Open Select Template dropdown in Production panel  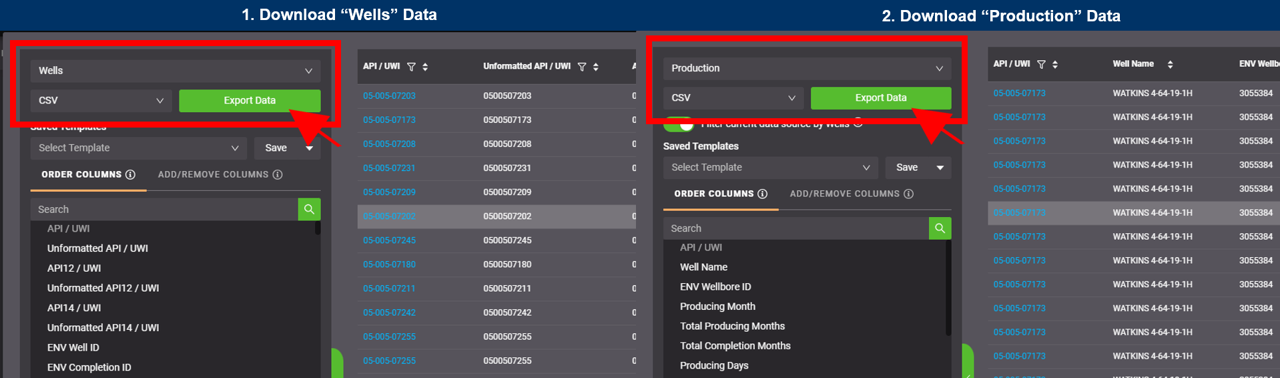tap(771, 167)
